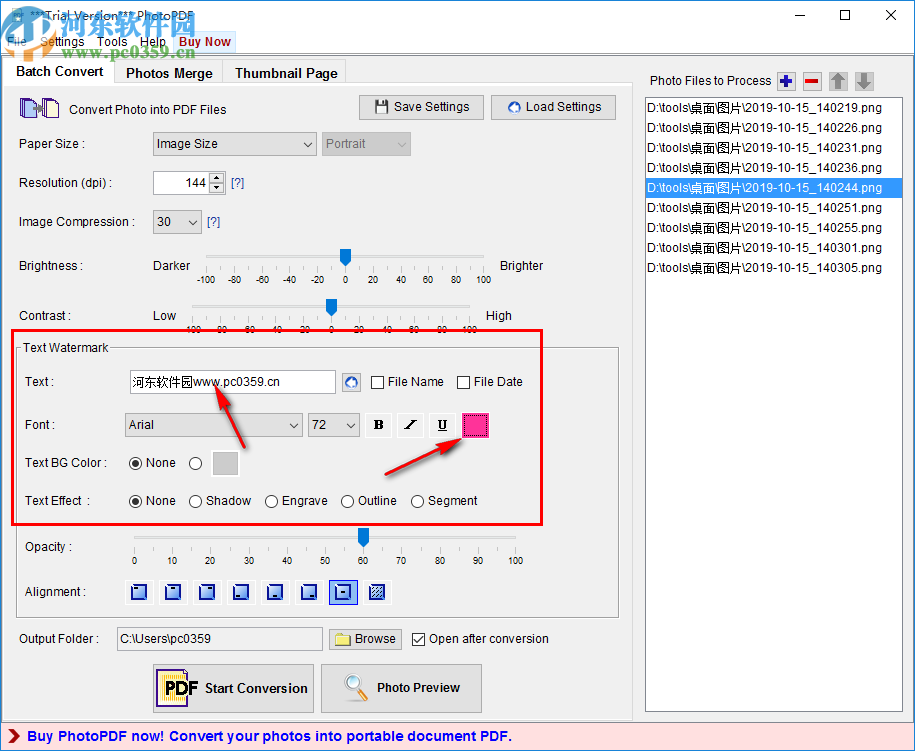Enable the File Name watermark checkbox
This screenshot has width=915, height=751.
[x=377, y=382]
